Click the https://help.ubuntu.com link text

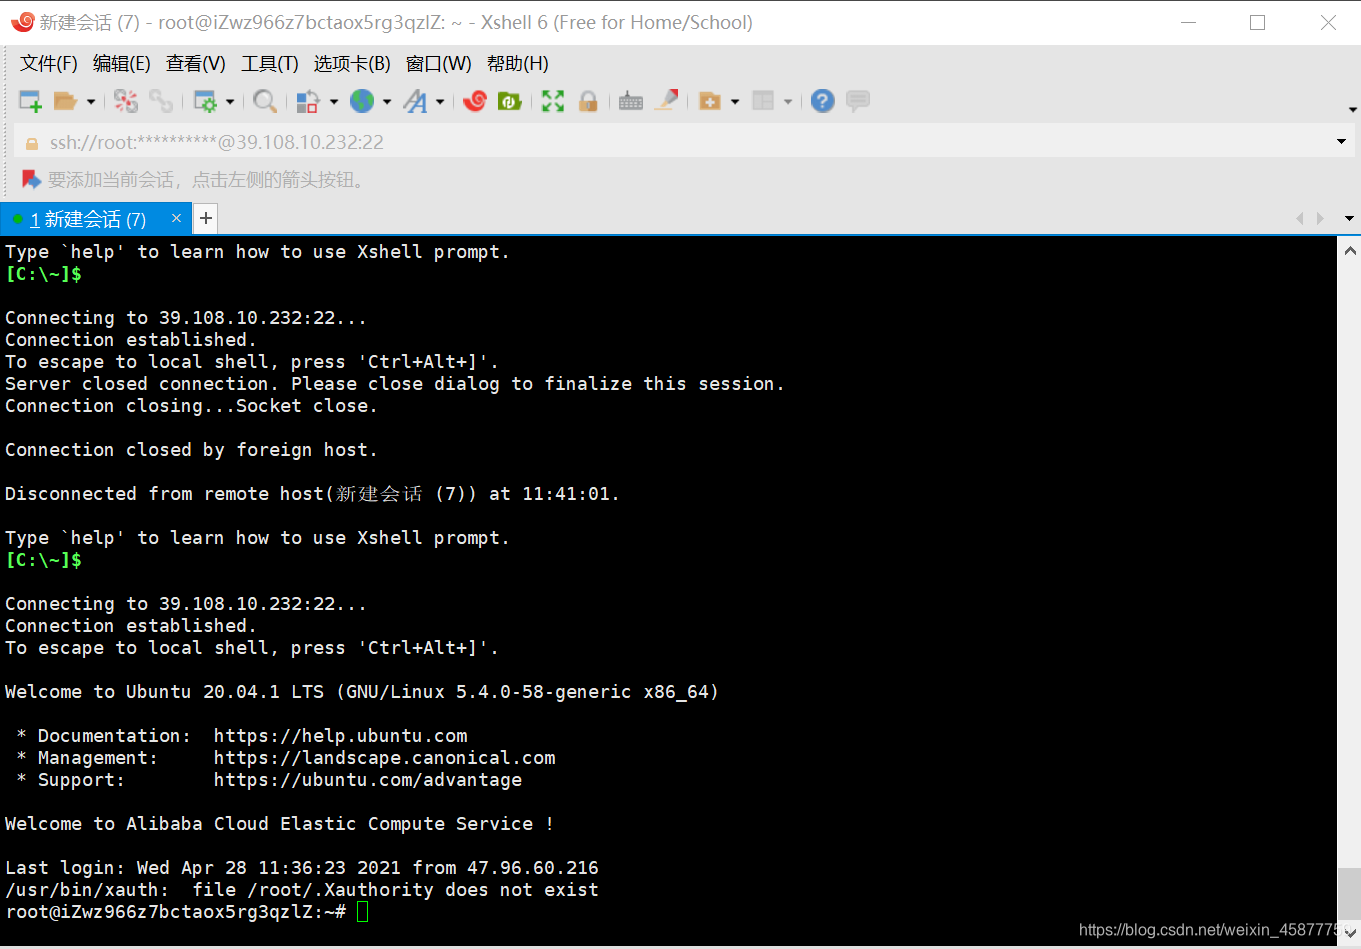tap(340, 736)
